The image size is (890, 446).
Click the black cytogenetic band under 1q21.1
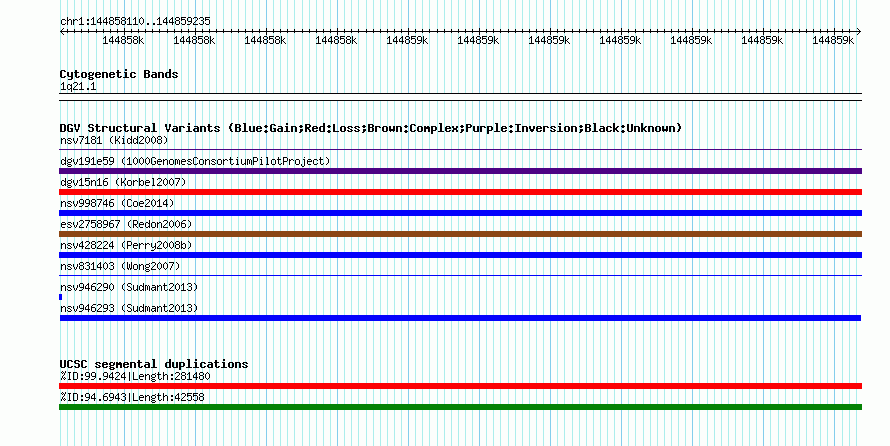tap(460, 97)
